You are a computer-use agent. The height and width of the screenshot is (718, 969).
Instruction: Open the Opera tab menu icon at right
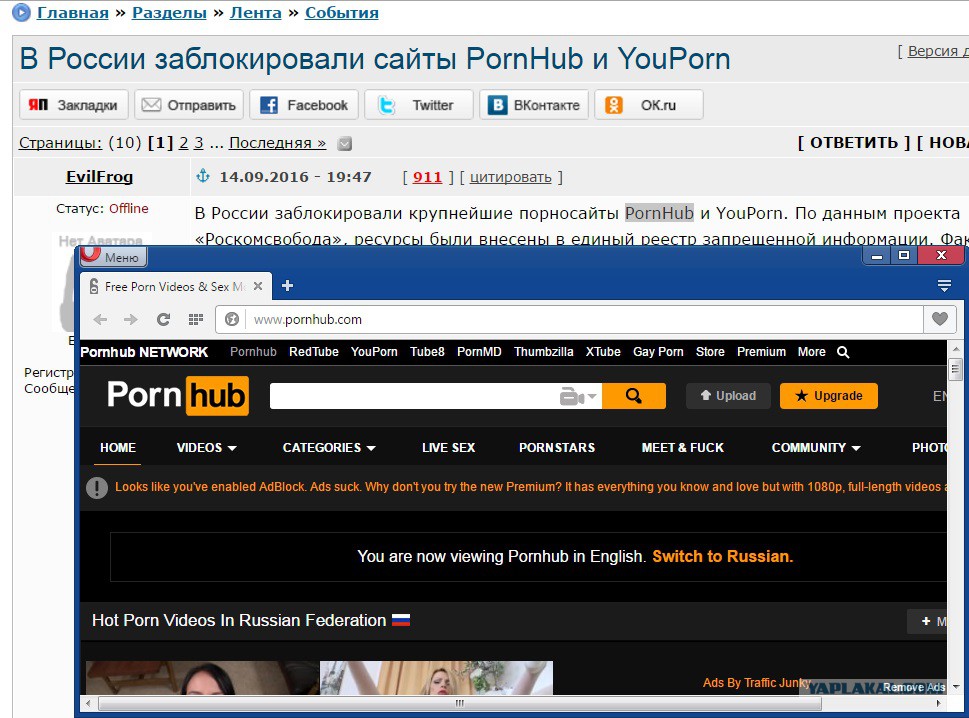(x=944, y=285)
